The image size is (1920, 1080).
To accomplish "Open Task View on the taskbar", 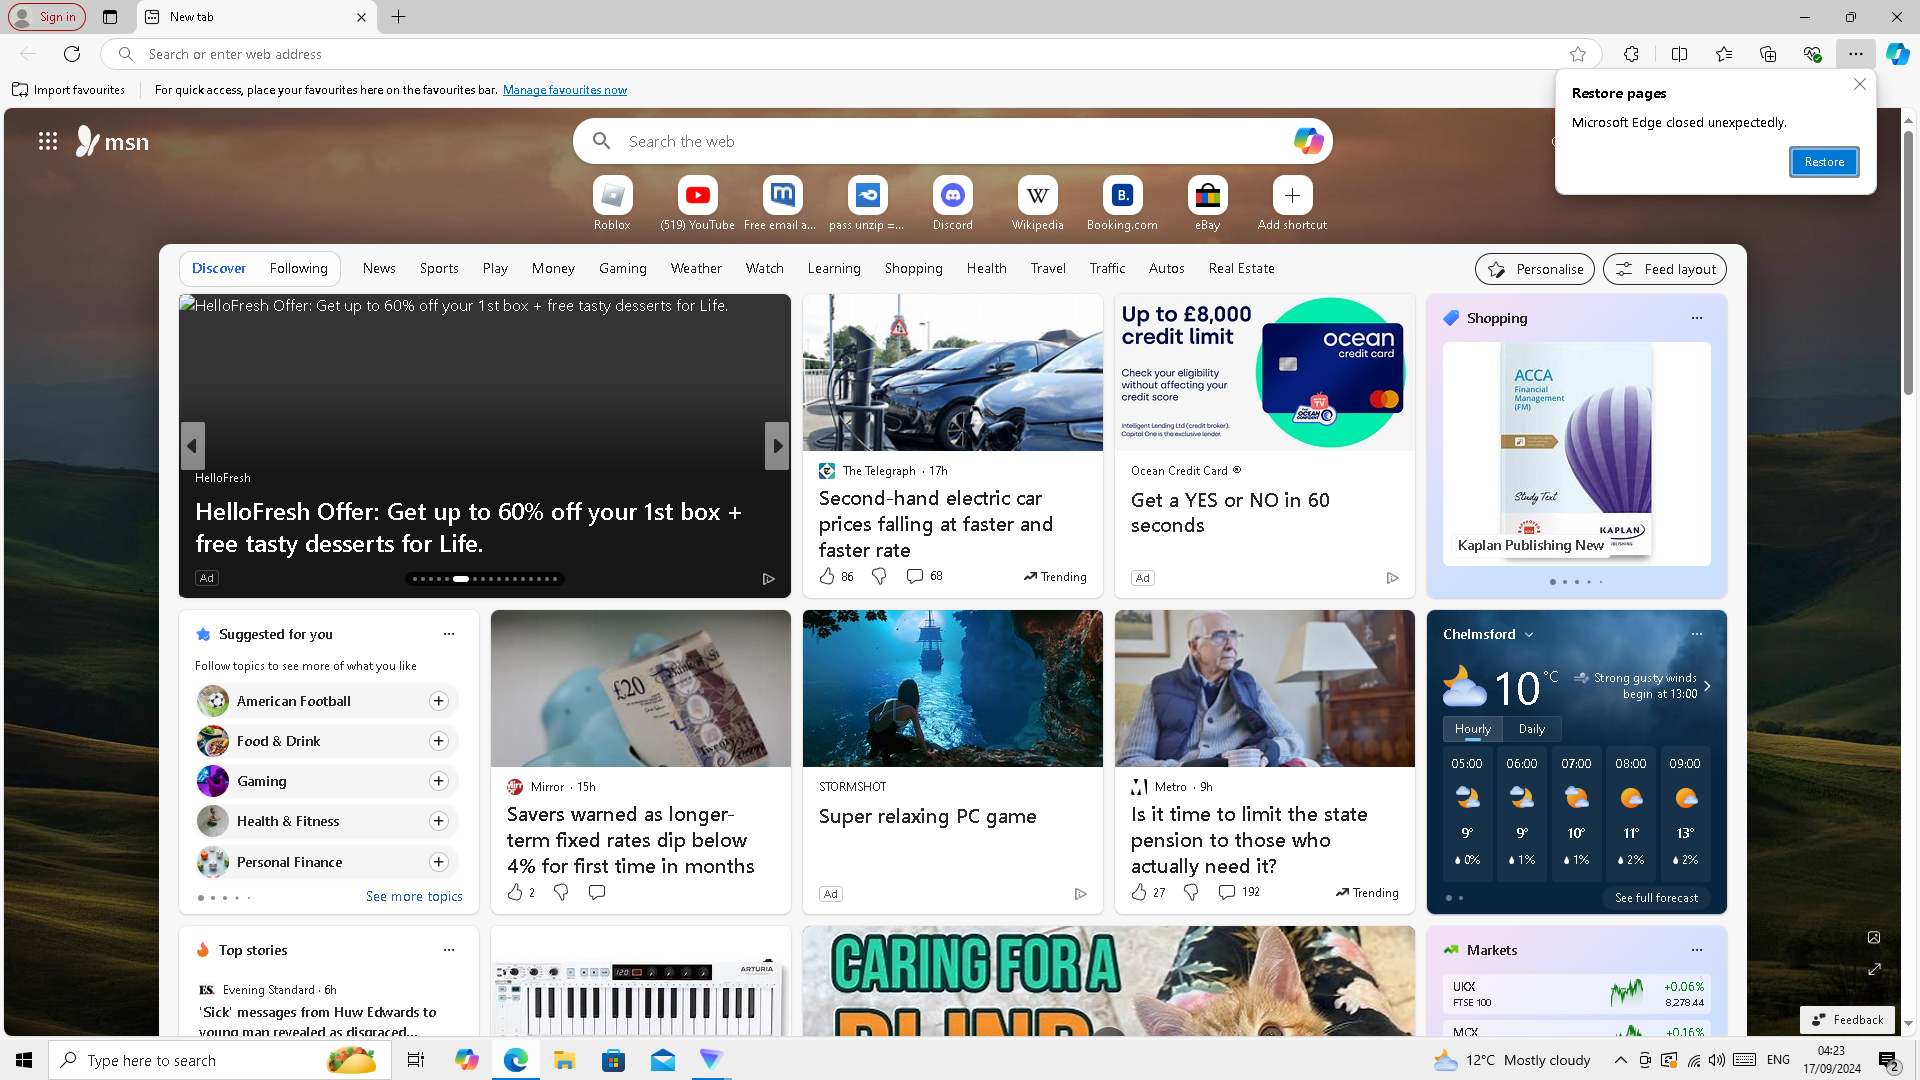I will [415, 1060].
